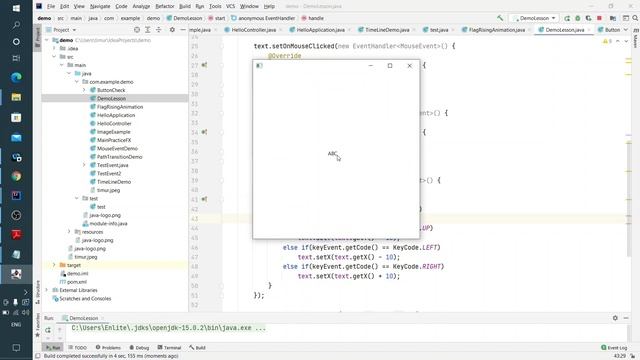
Task: Click the green Rerun icon in toolbar
Action: tap(567, 18)
